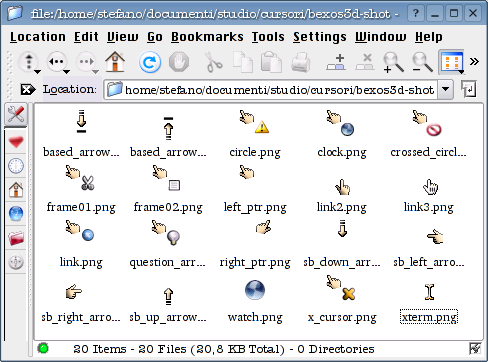Reload the current folder view
Screen dimensions: 488x362
click(150, 62)
